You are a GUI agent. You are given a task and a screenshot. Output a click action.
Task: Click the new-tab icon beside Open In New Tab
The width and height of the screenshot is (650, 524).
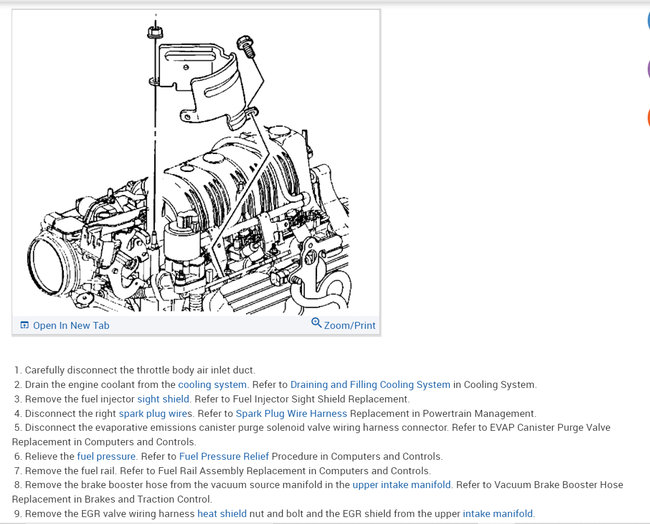click(24, 325)
